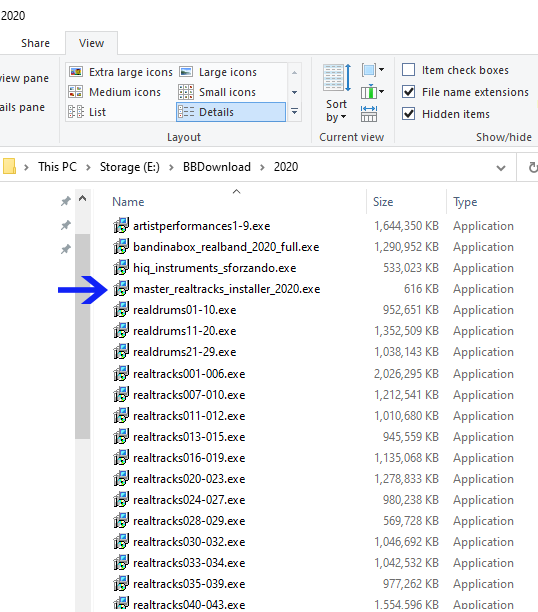Open the Group by dropdown icon
The image size is (538, 612).
(x=372, y=70)
